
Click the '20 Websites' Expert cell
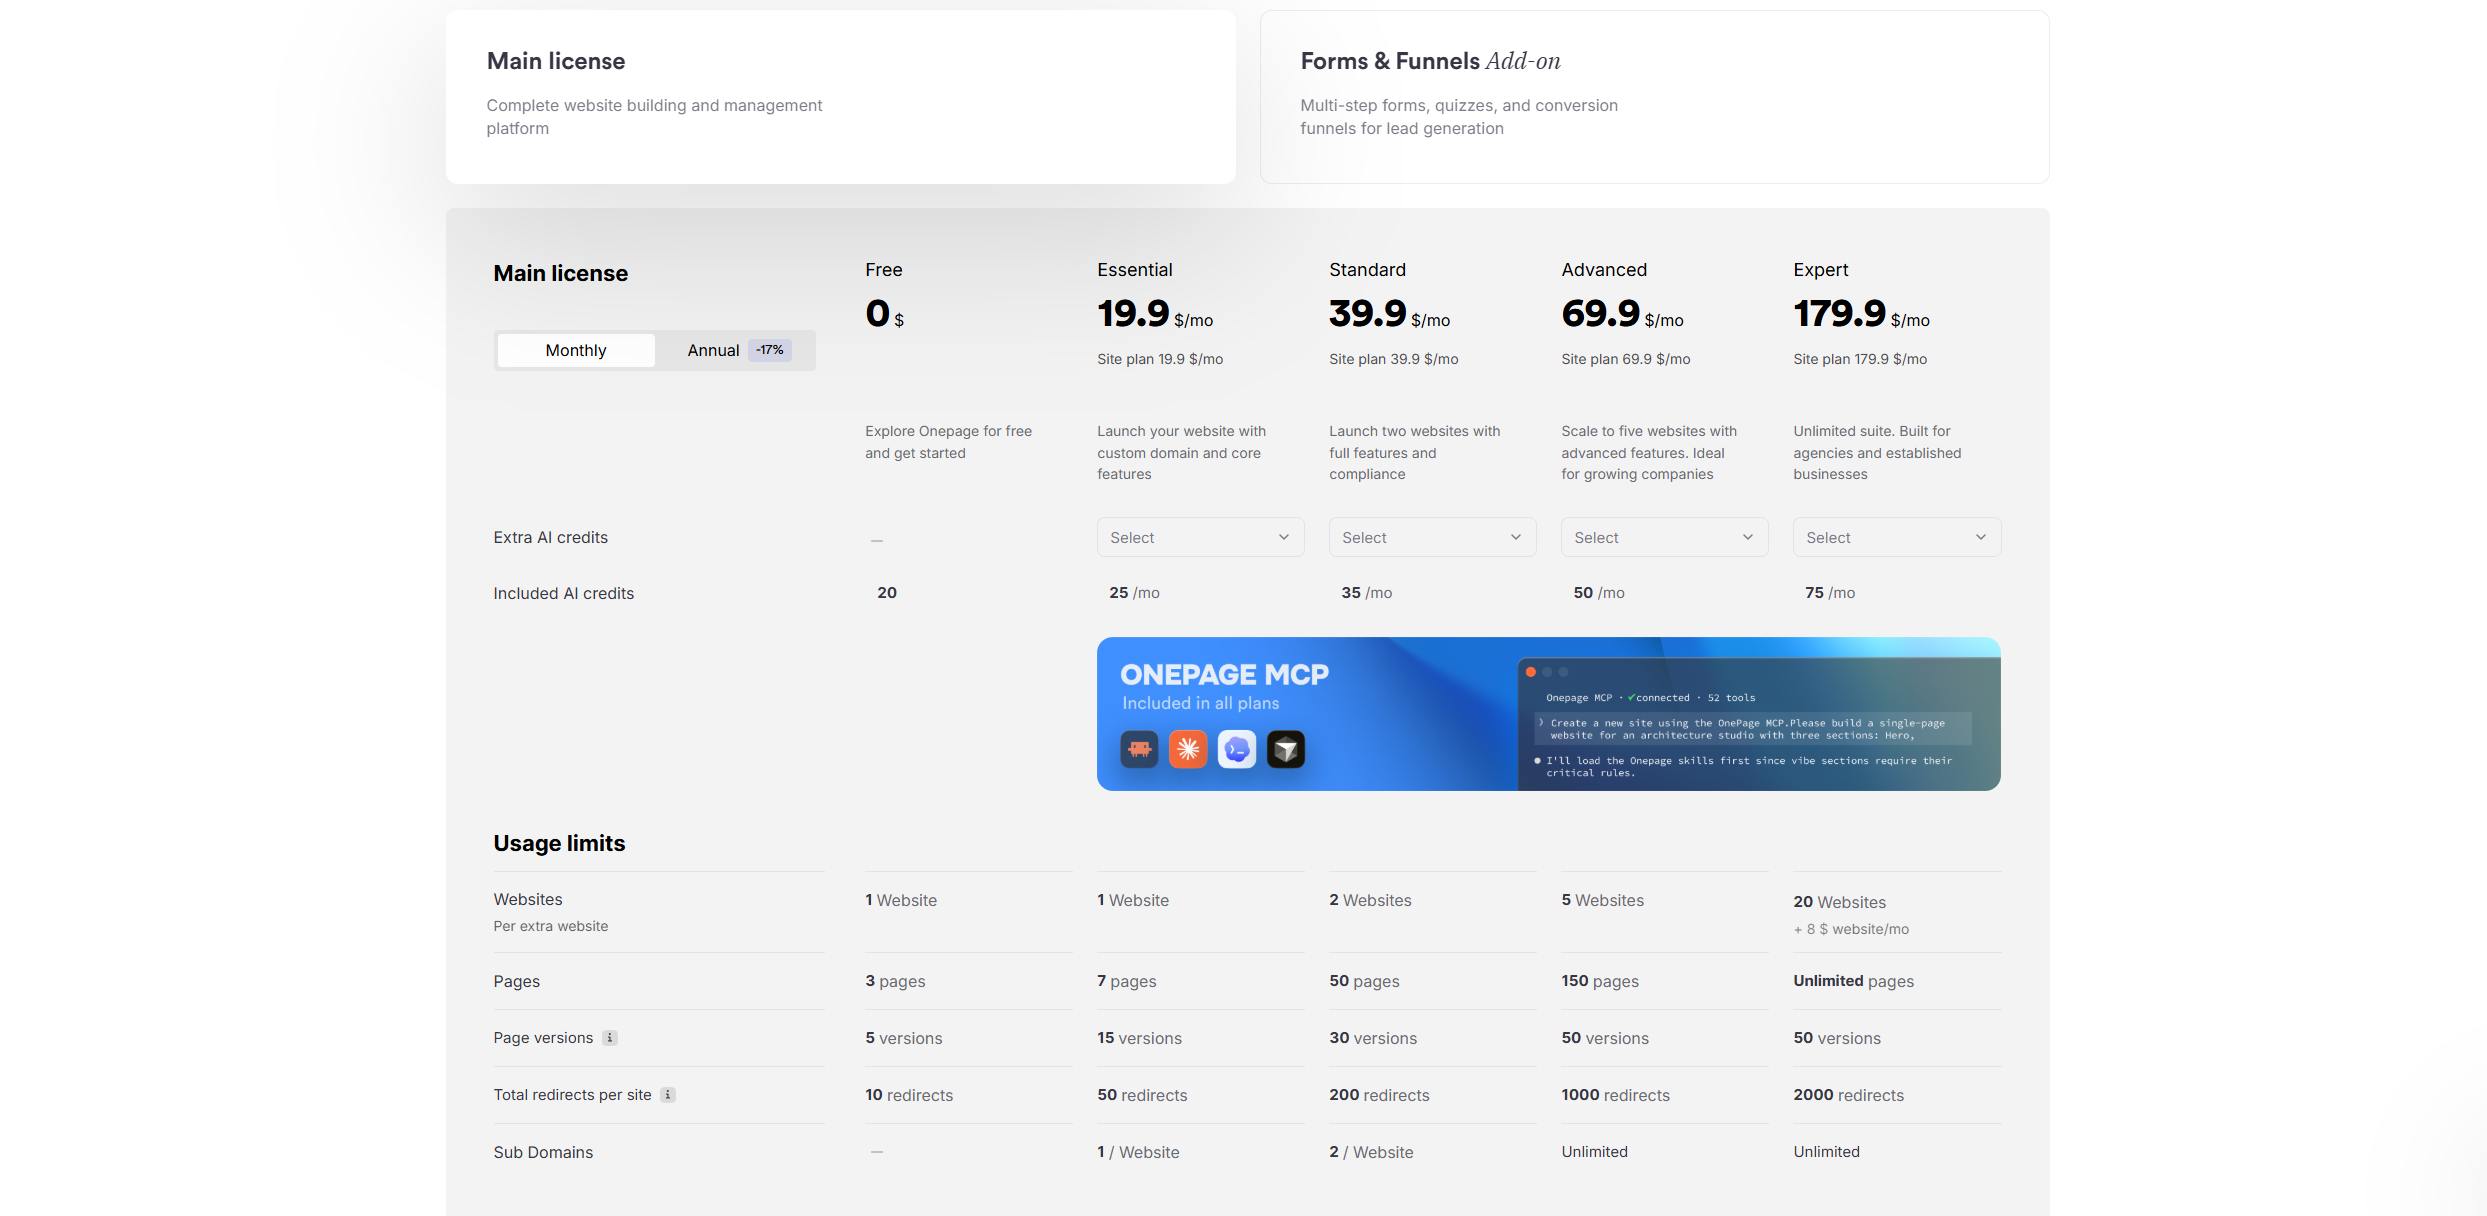pyautogui.click(x=1839, y=902)
